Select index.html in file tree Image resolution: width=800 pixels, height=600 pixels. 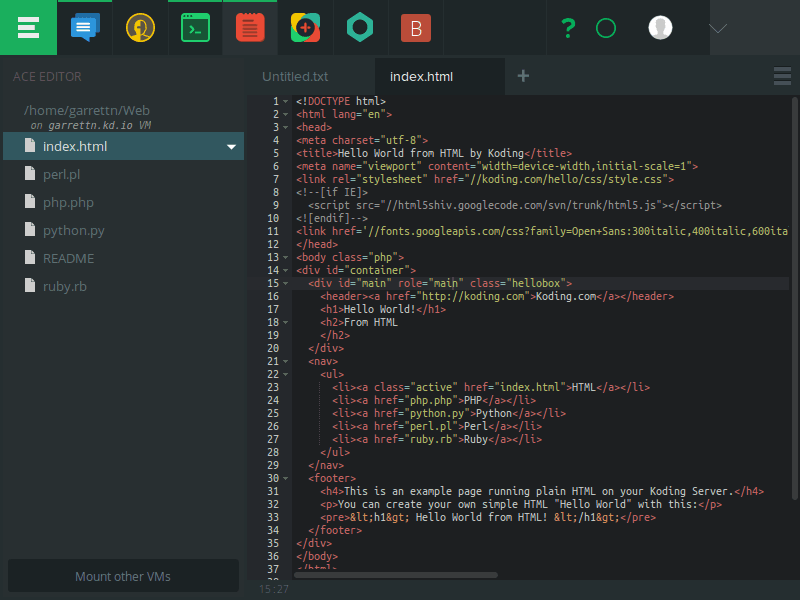[123, 146]
